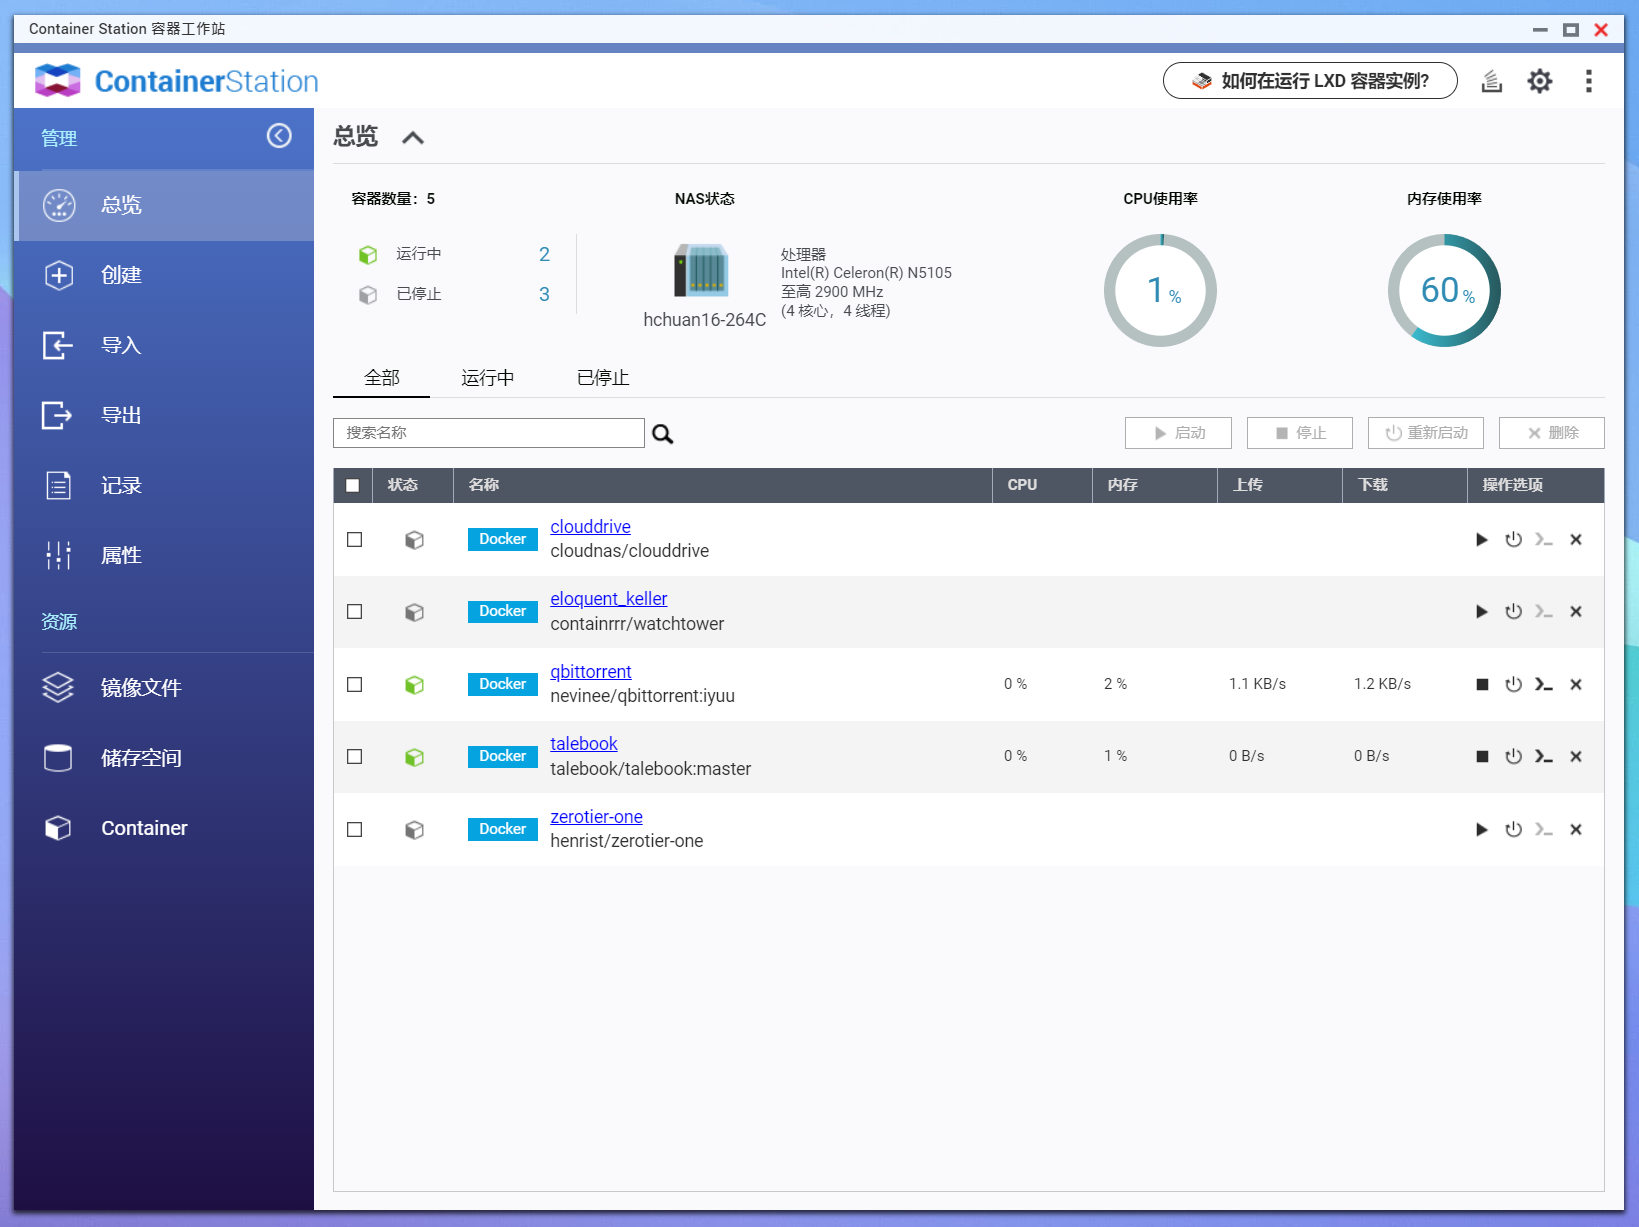Open the Export (导出) sidebar item
The width and height of the screenshot is (1639, 1227).
(164, 415)
